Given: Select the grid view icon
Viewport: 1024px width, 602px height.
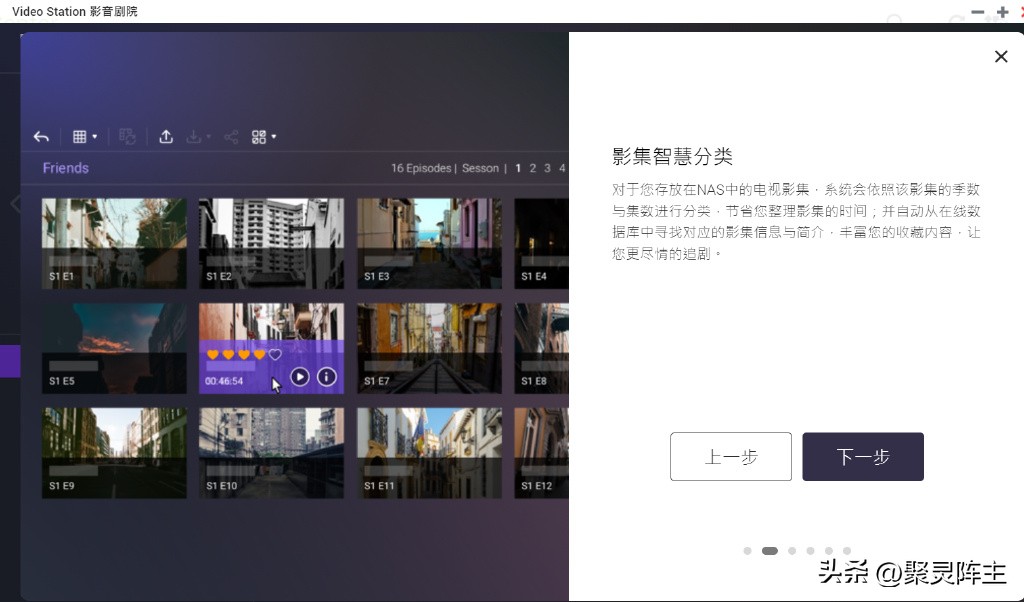Looking at the screenshot, I should (x=81, y=135).
